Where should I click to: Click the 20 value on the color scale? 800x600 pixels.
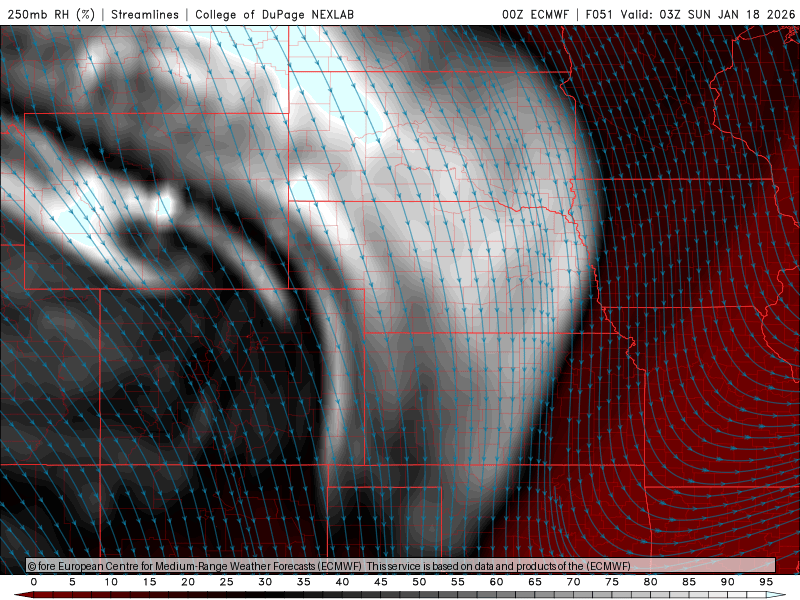pos(188,582)
